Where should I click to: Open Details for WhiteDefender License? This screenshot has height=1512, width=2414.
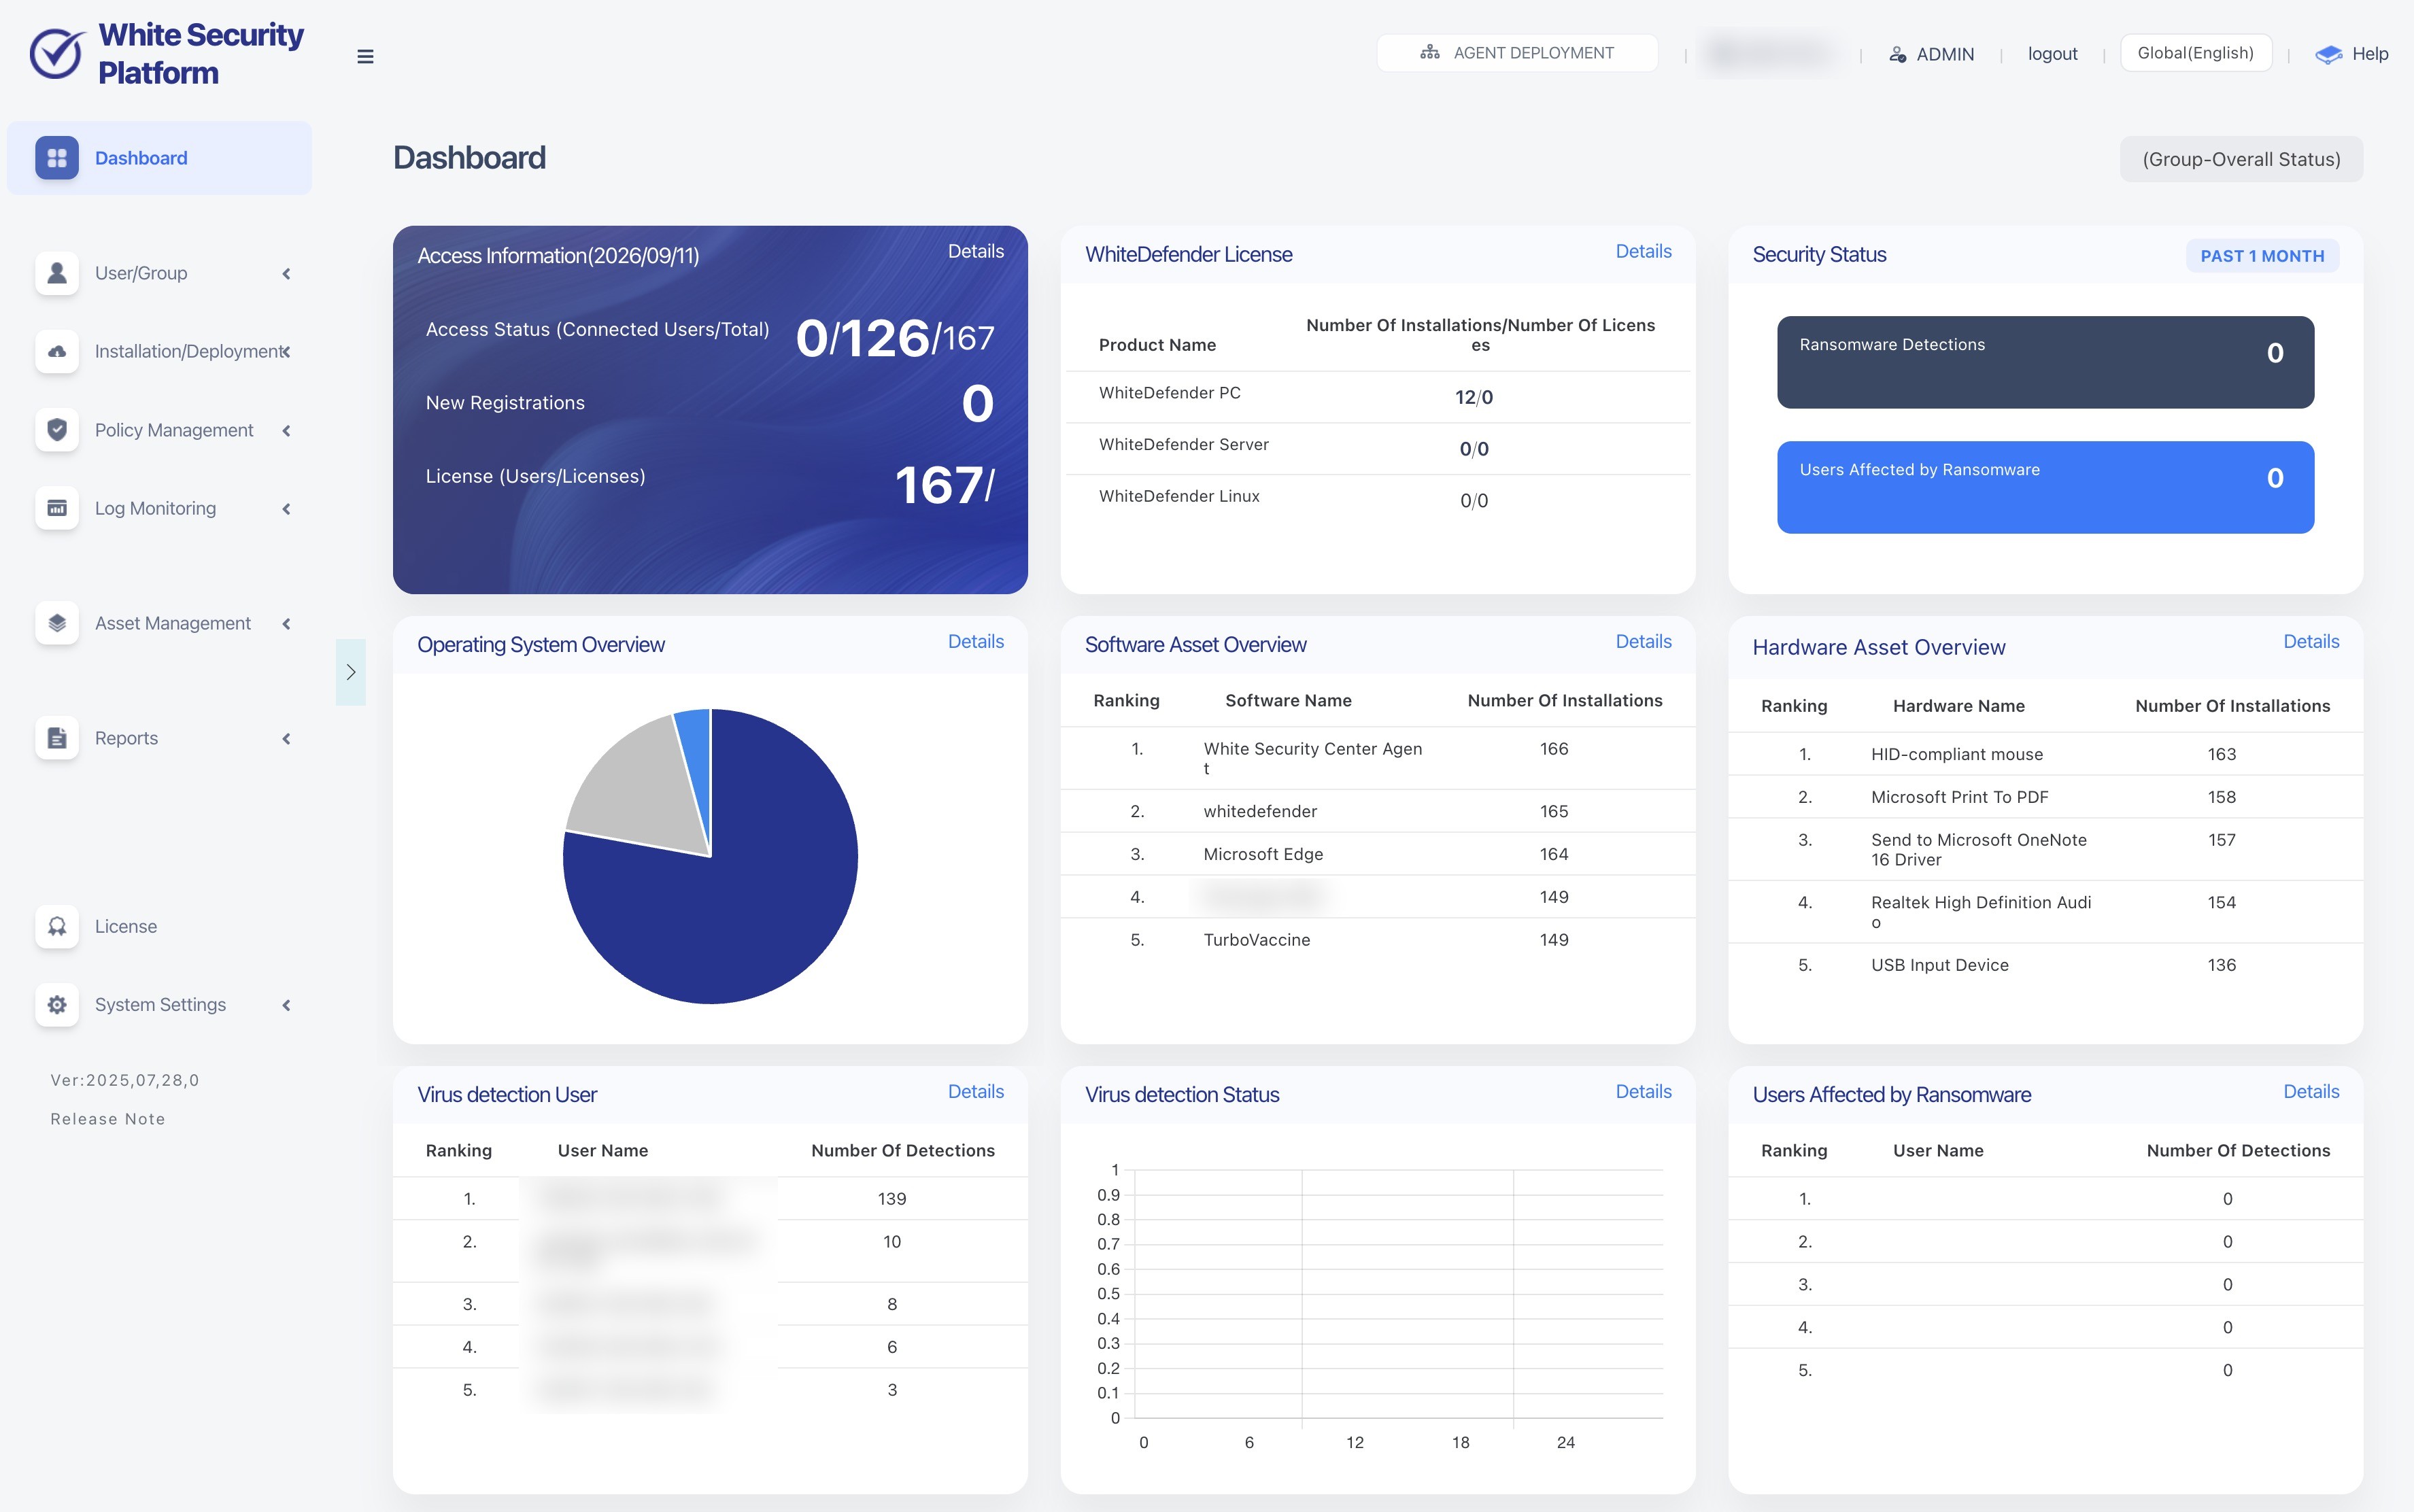1643,251
